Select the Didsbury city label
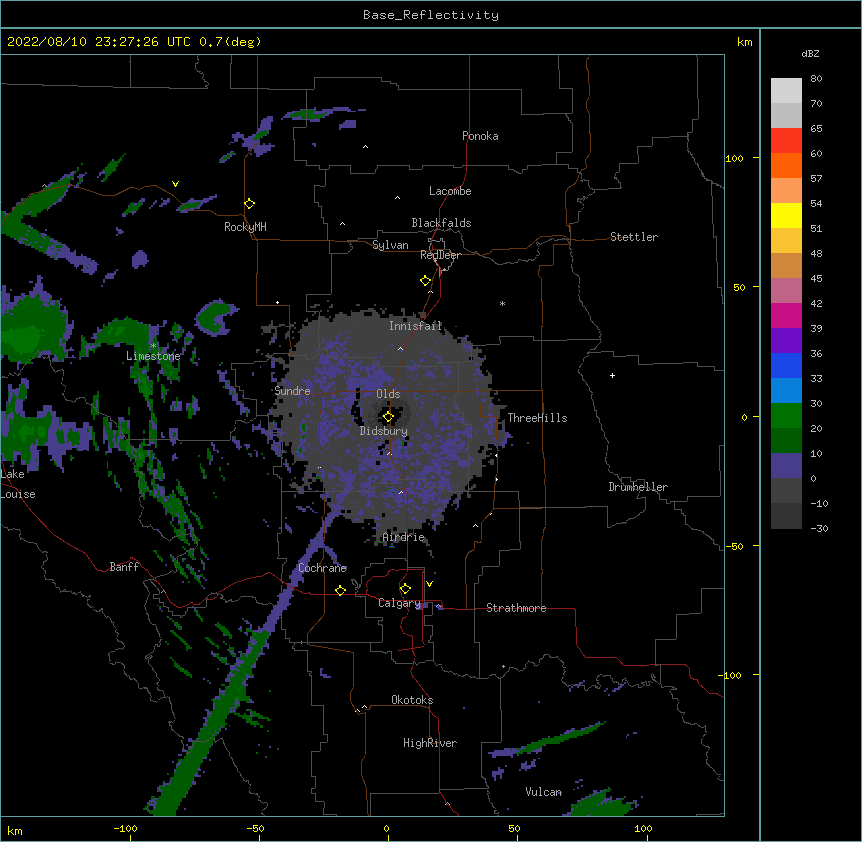The image size is (862, 842). pos(384,431)
